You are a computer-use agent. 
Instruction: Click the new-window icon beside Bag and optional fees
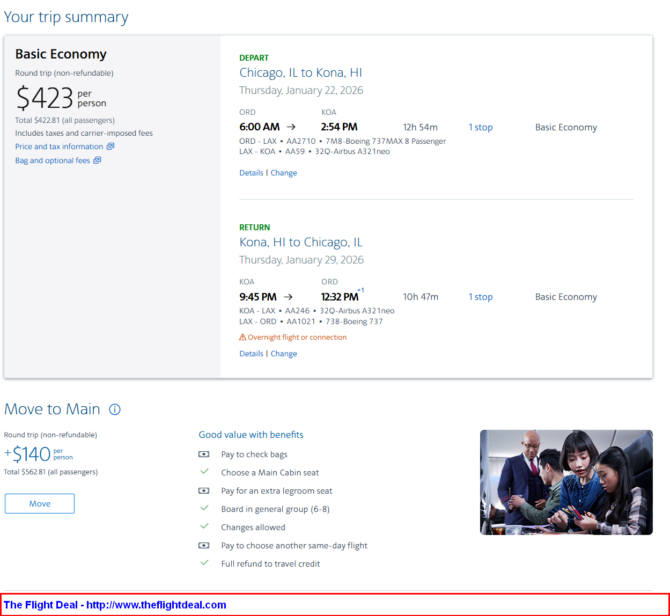click(97, 160)
